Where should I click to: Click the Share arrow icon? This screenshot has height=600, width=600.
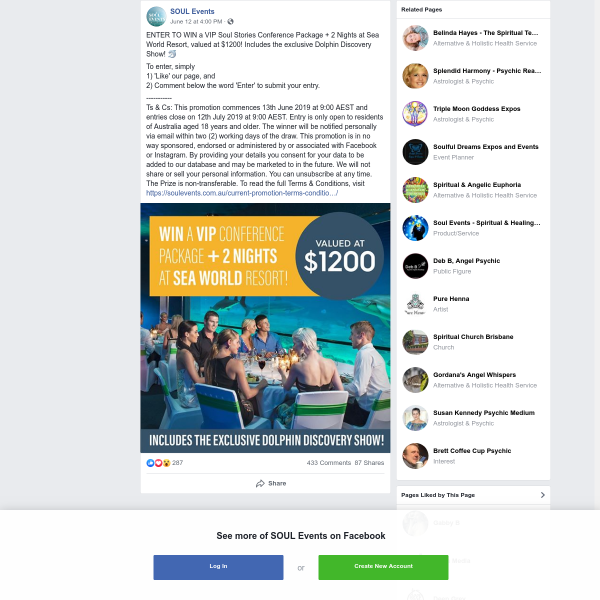260,483
